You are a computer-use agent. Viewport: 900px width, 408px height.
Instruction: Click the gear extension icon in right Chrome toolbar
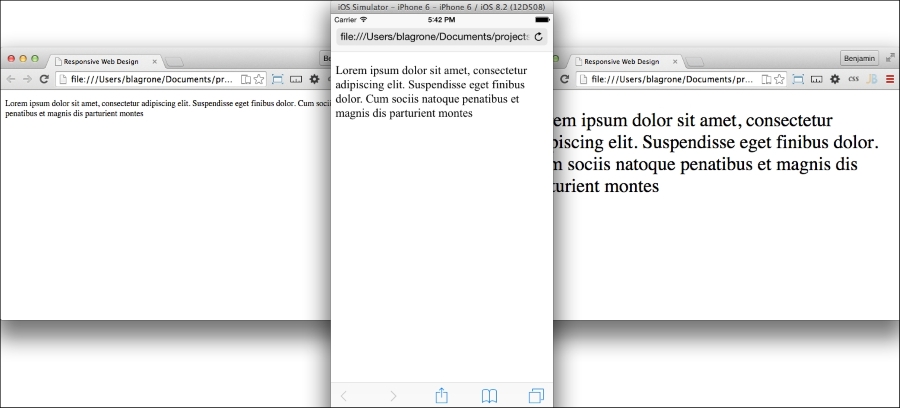pyautogui.click(x=835, y=79)
